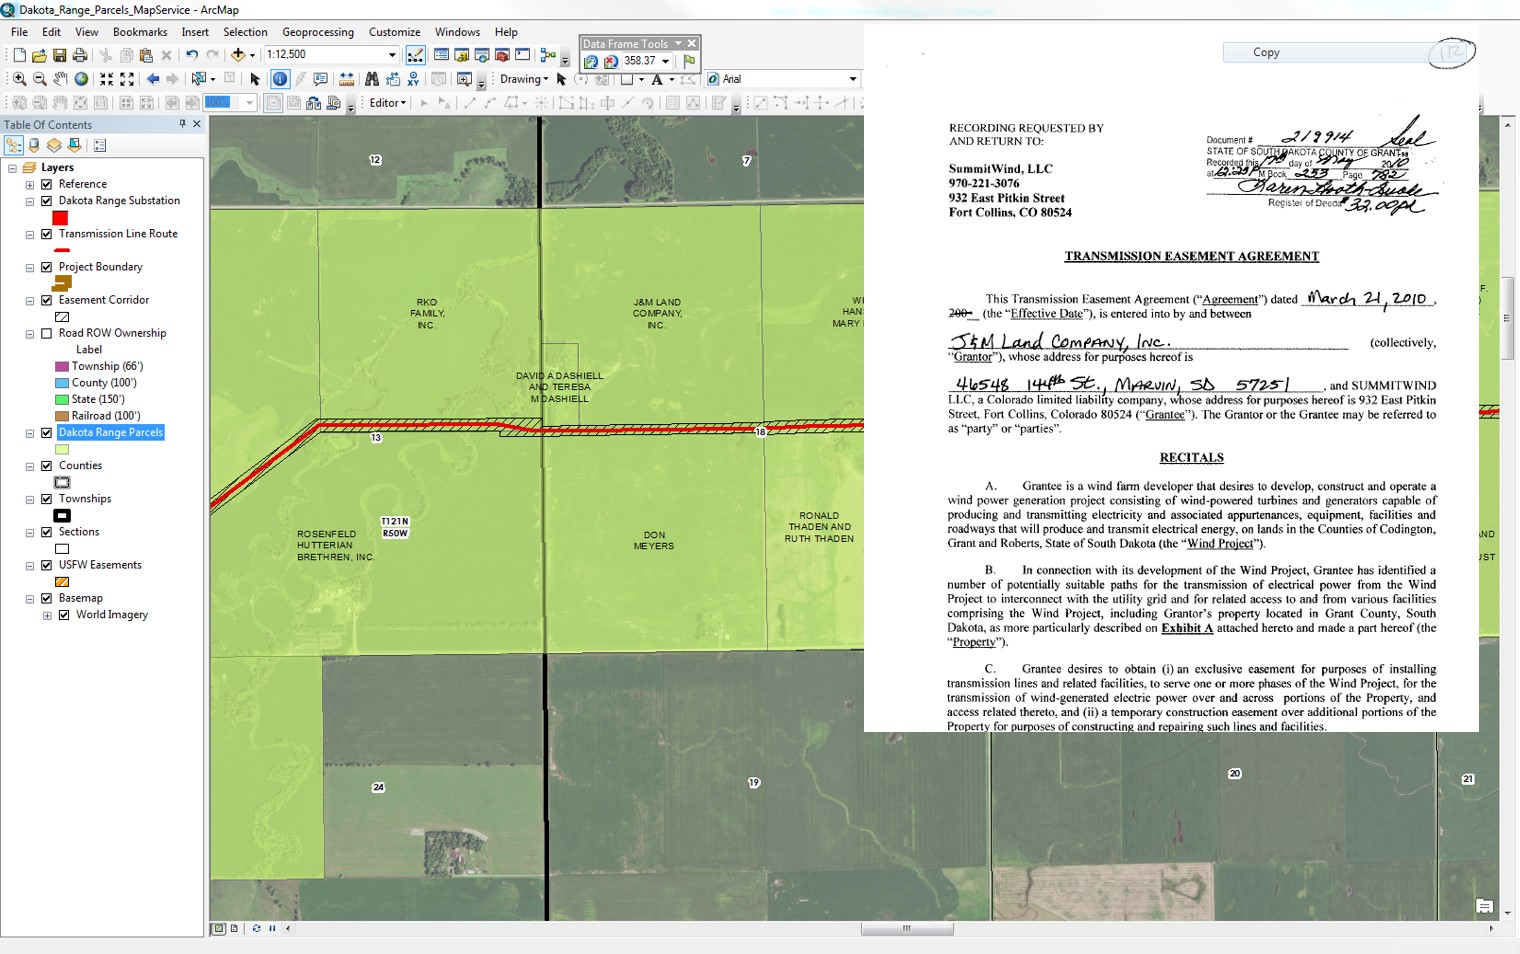Open the Python window icon
This screenshot has height=954, width=1520.
point(522,55)
